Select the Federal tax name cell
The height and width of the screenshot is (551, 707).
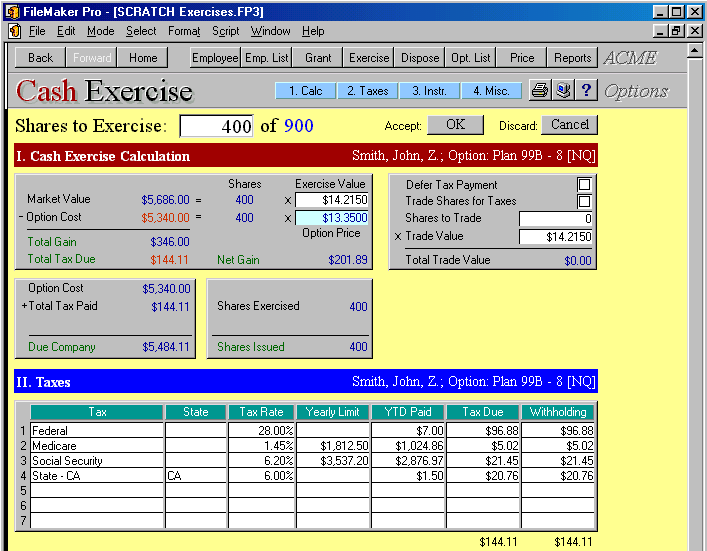pos(97,431)
